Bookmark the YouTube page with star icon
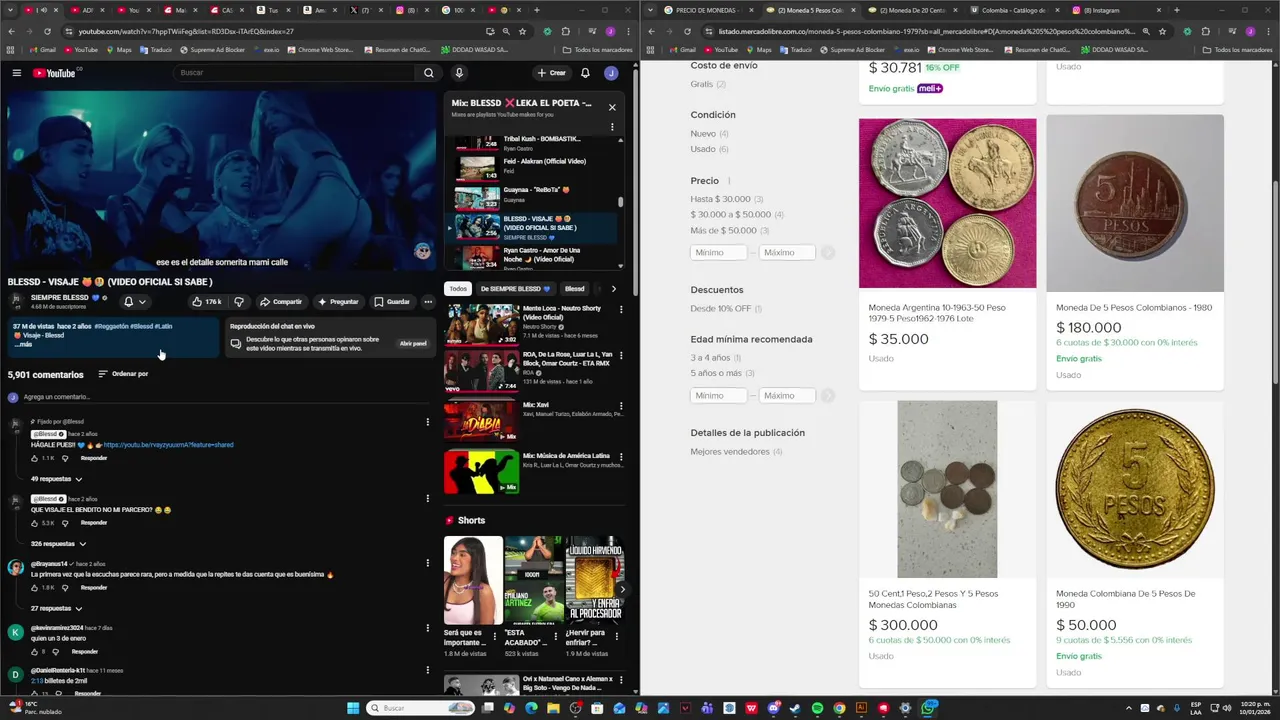The width and height of the screenshot is (1280, 720). (523, 31)
